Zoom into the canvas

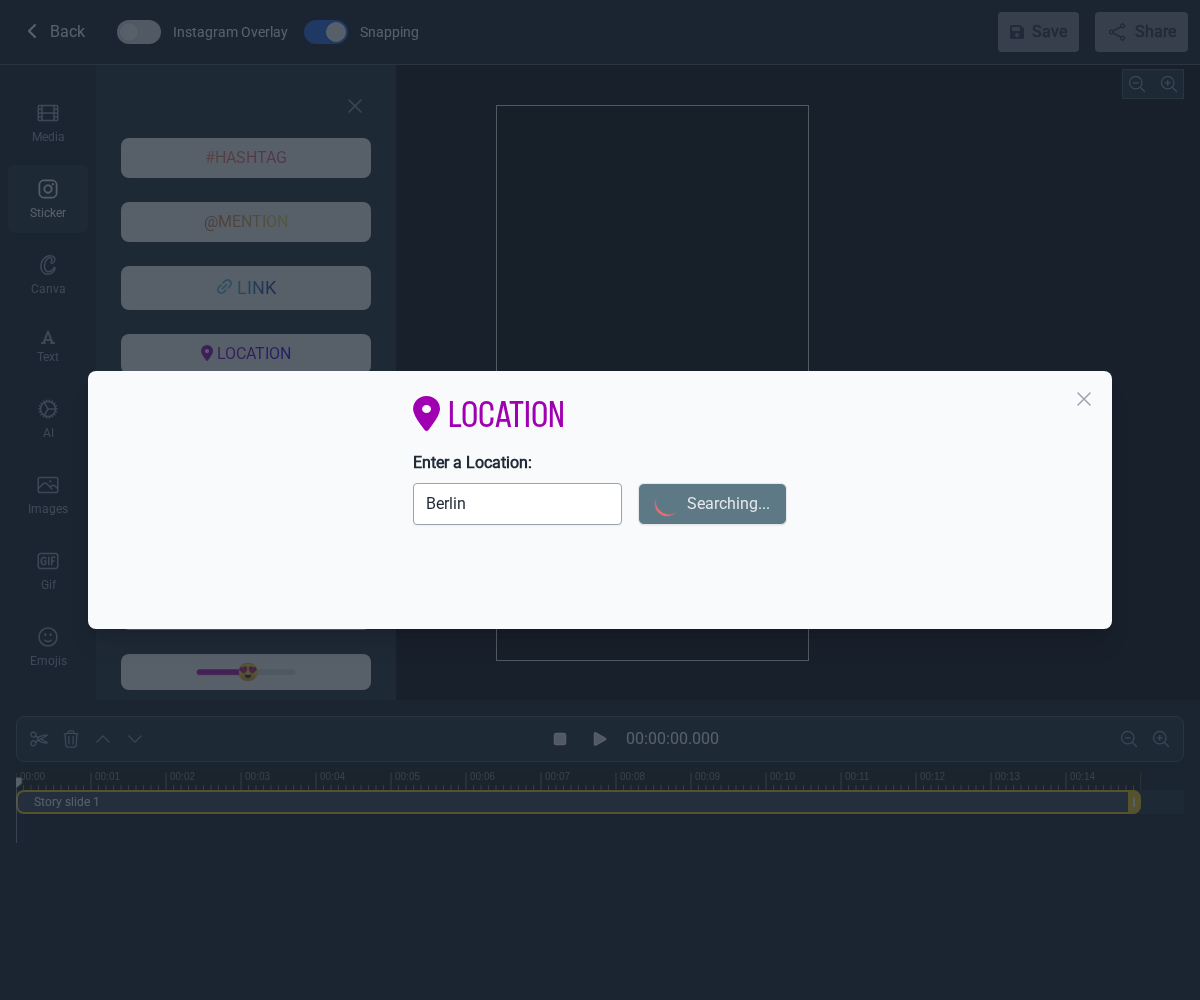click(1169, 83)
